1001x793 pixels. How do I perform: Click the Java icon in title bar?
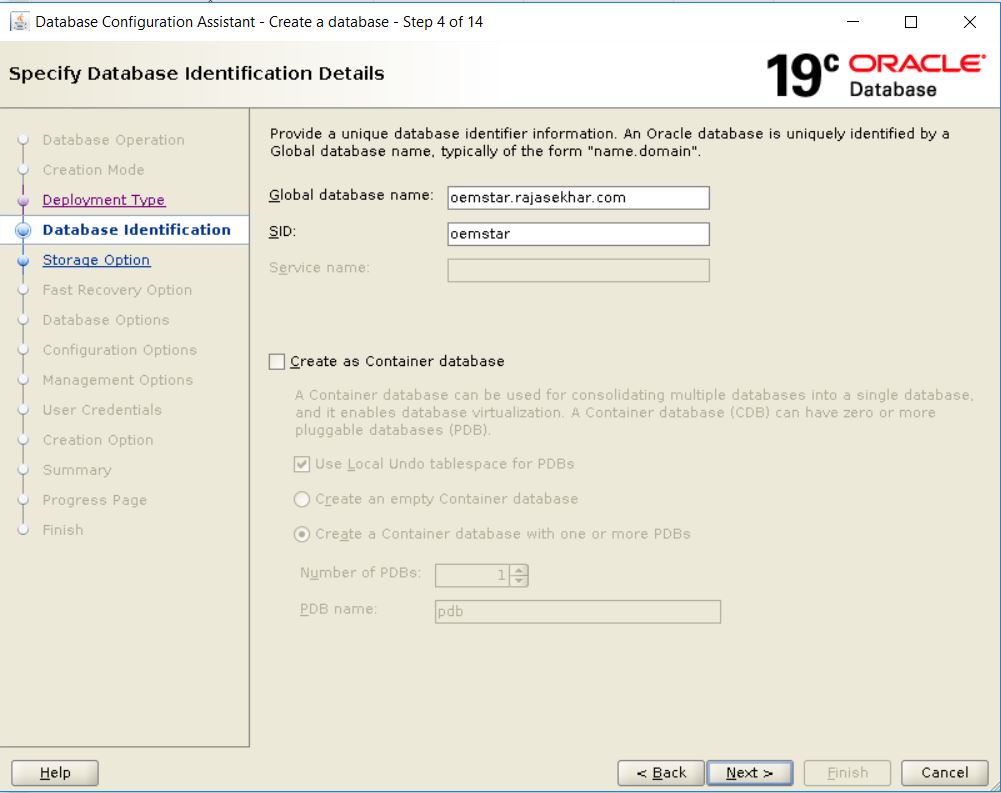(19, 22)
